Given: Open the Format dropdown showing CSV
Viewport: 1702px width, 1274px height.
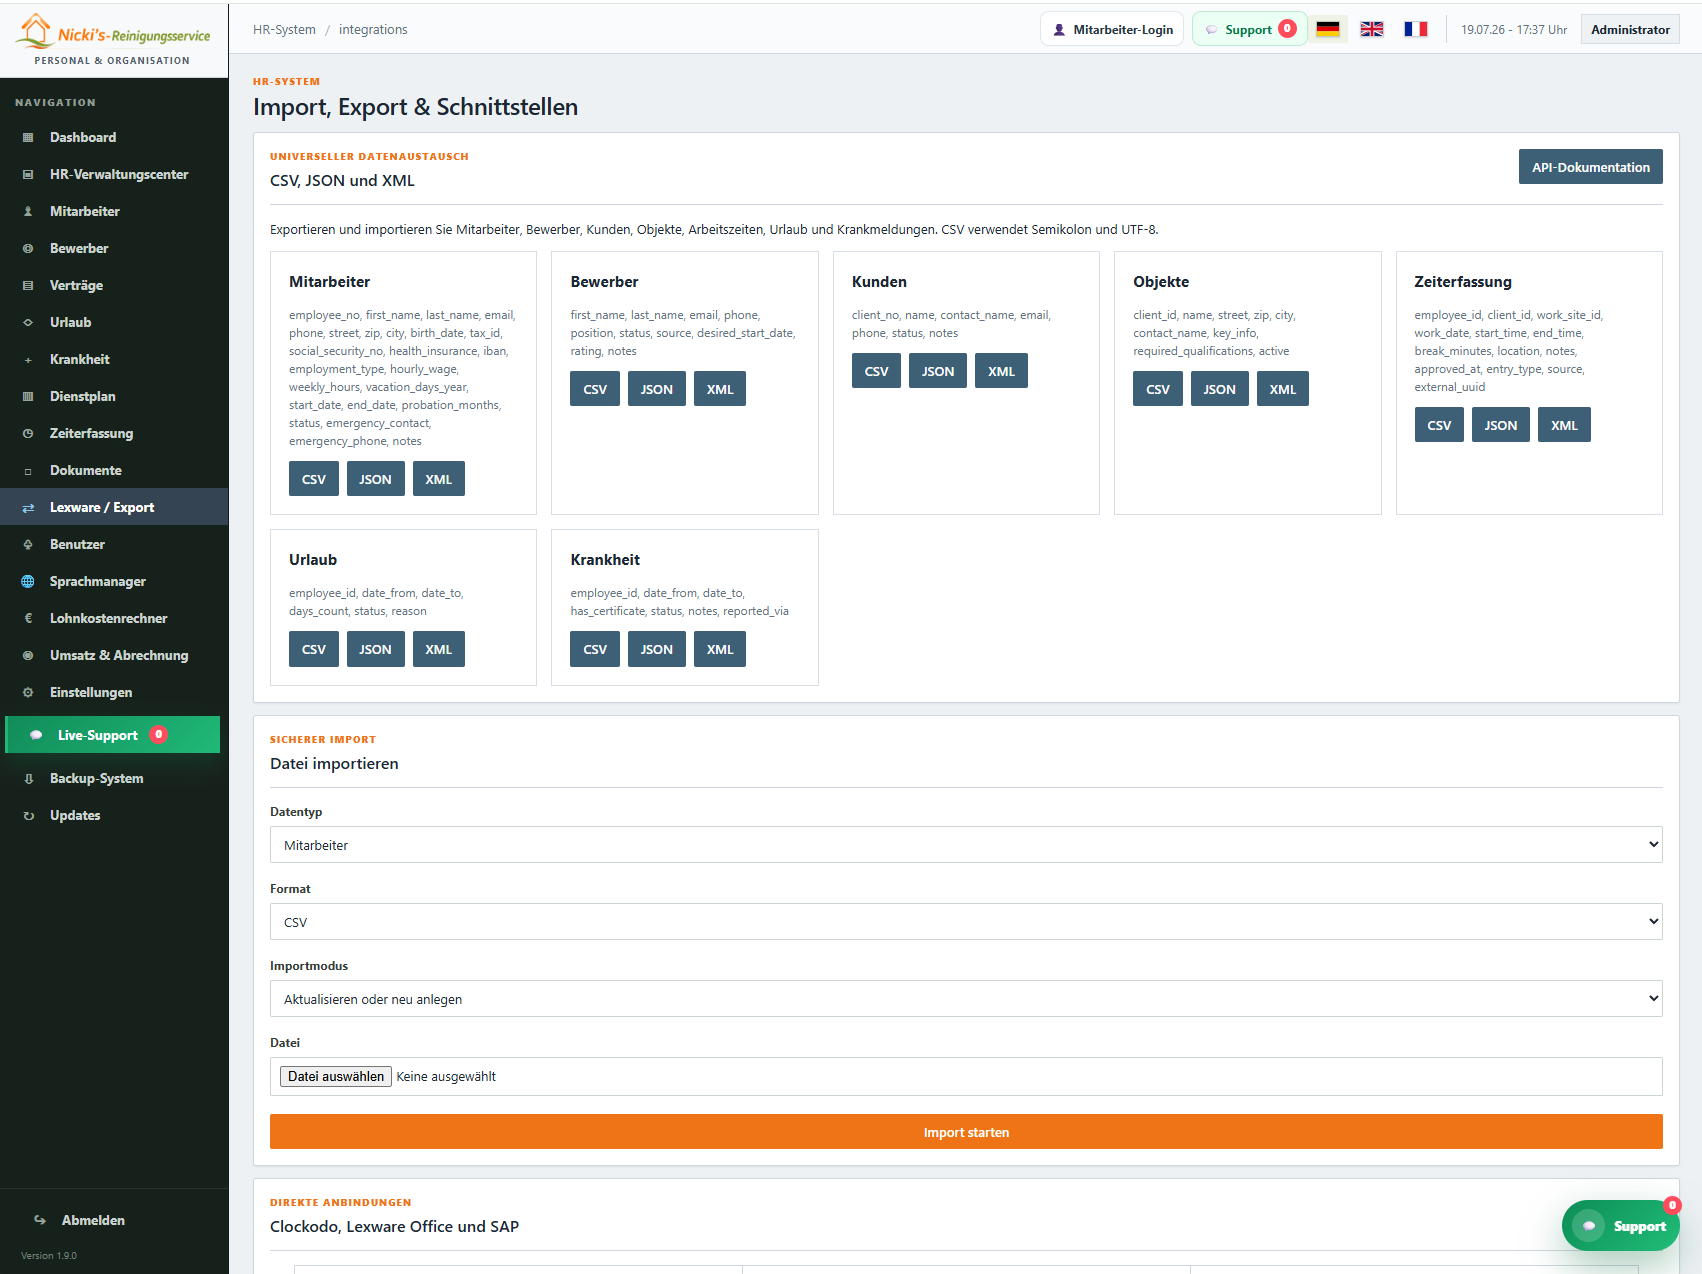Looking at the screenshot, I should click(x=966, y=922).
